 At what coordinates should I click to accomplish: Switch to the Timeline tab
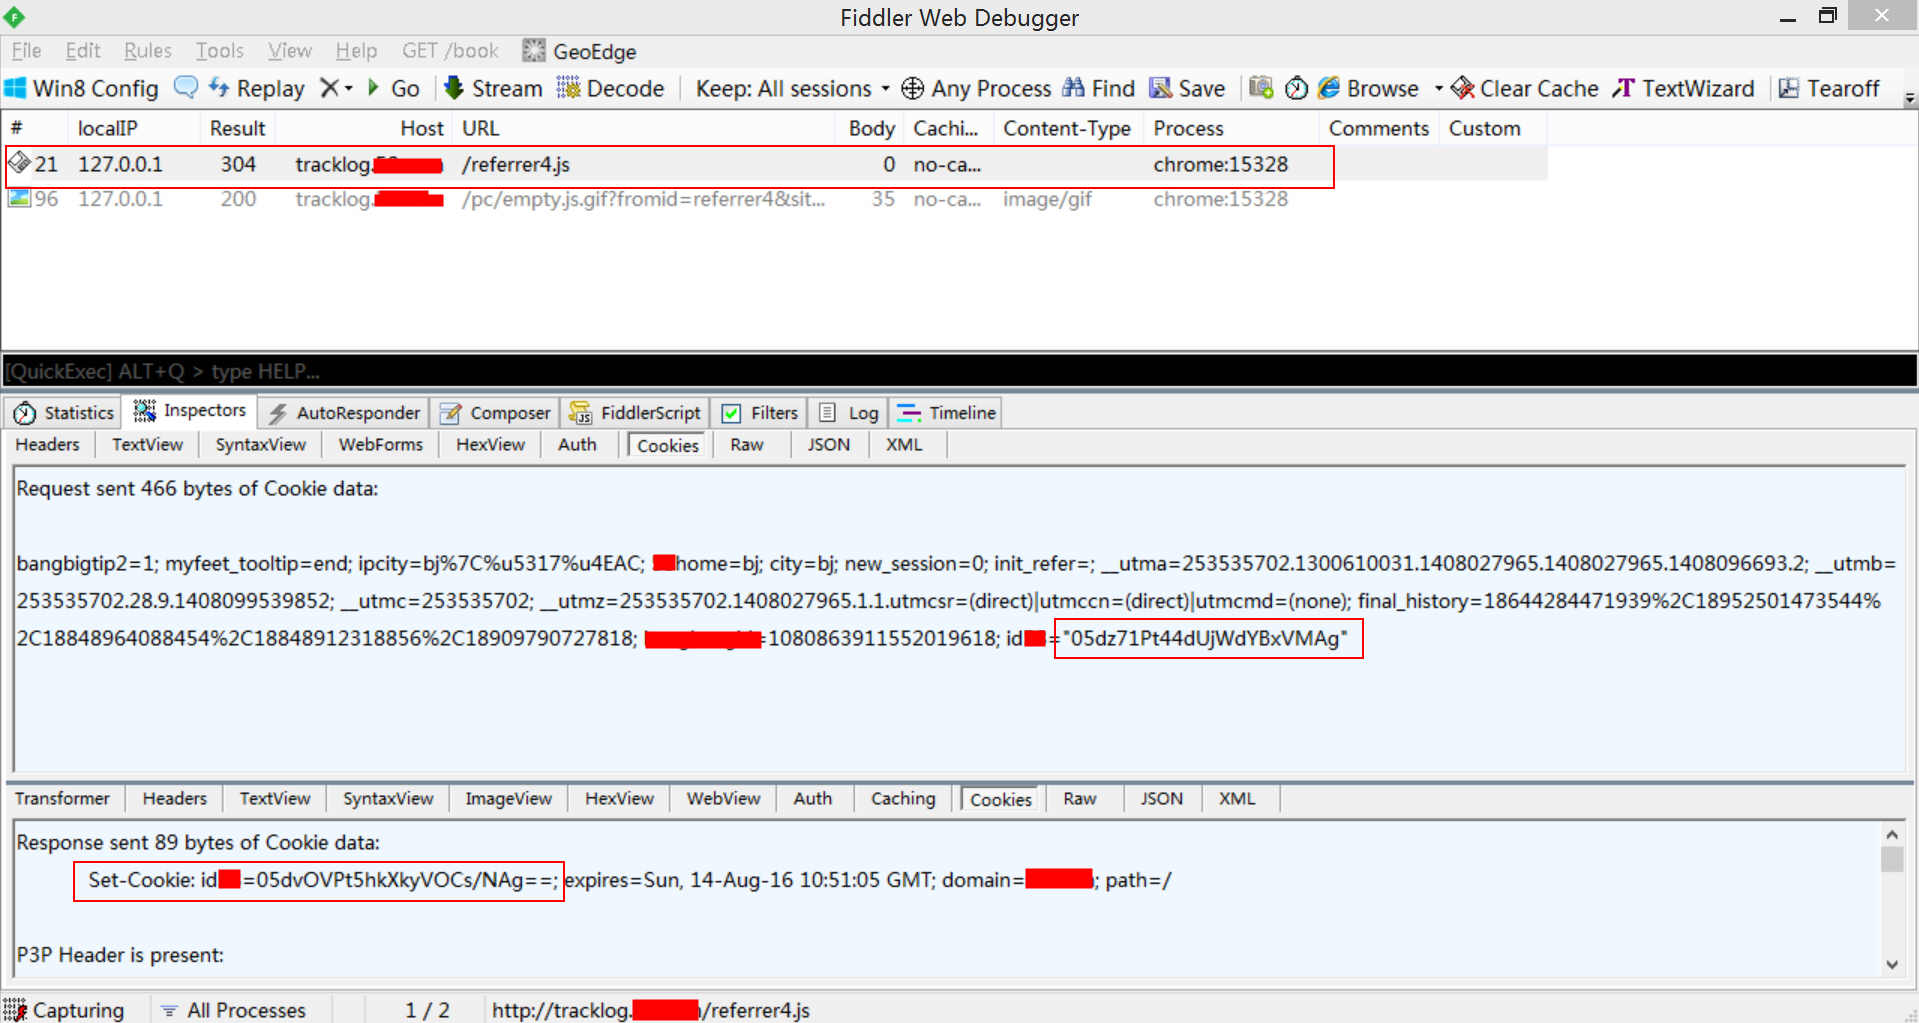click(x=947, y=413)
